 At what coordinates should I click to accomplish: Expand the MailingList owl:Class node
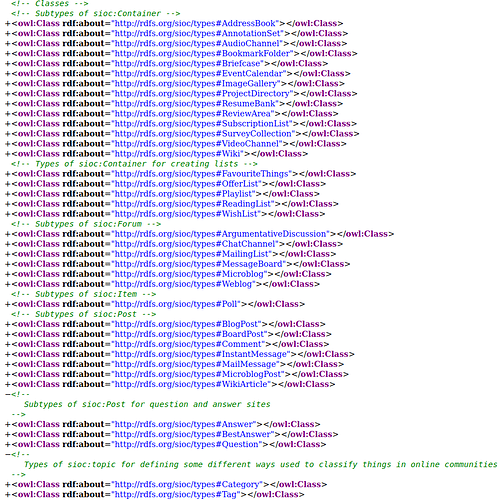pos(8,254)
